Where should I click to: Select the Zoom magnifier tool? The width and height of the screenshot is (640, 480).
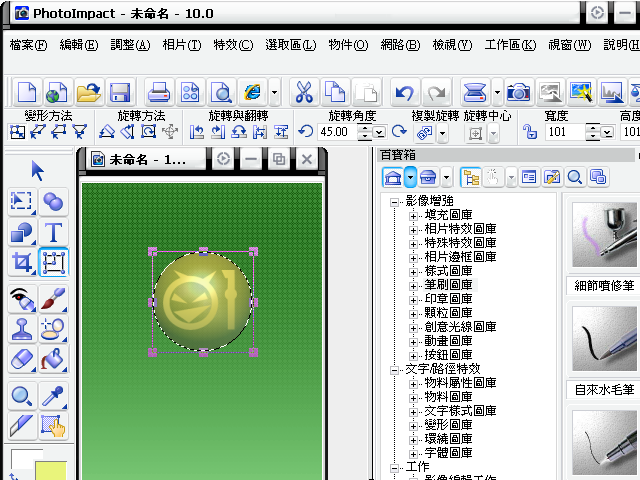click(22, 396)
